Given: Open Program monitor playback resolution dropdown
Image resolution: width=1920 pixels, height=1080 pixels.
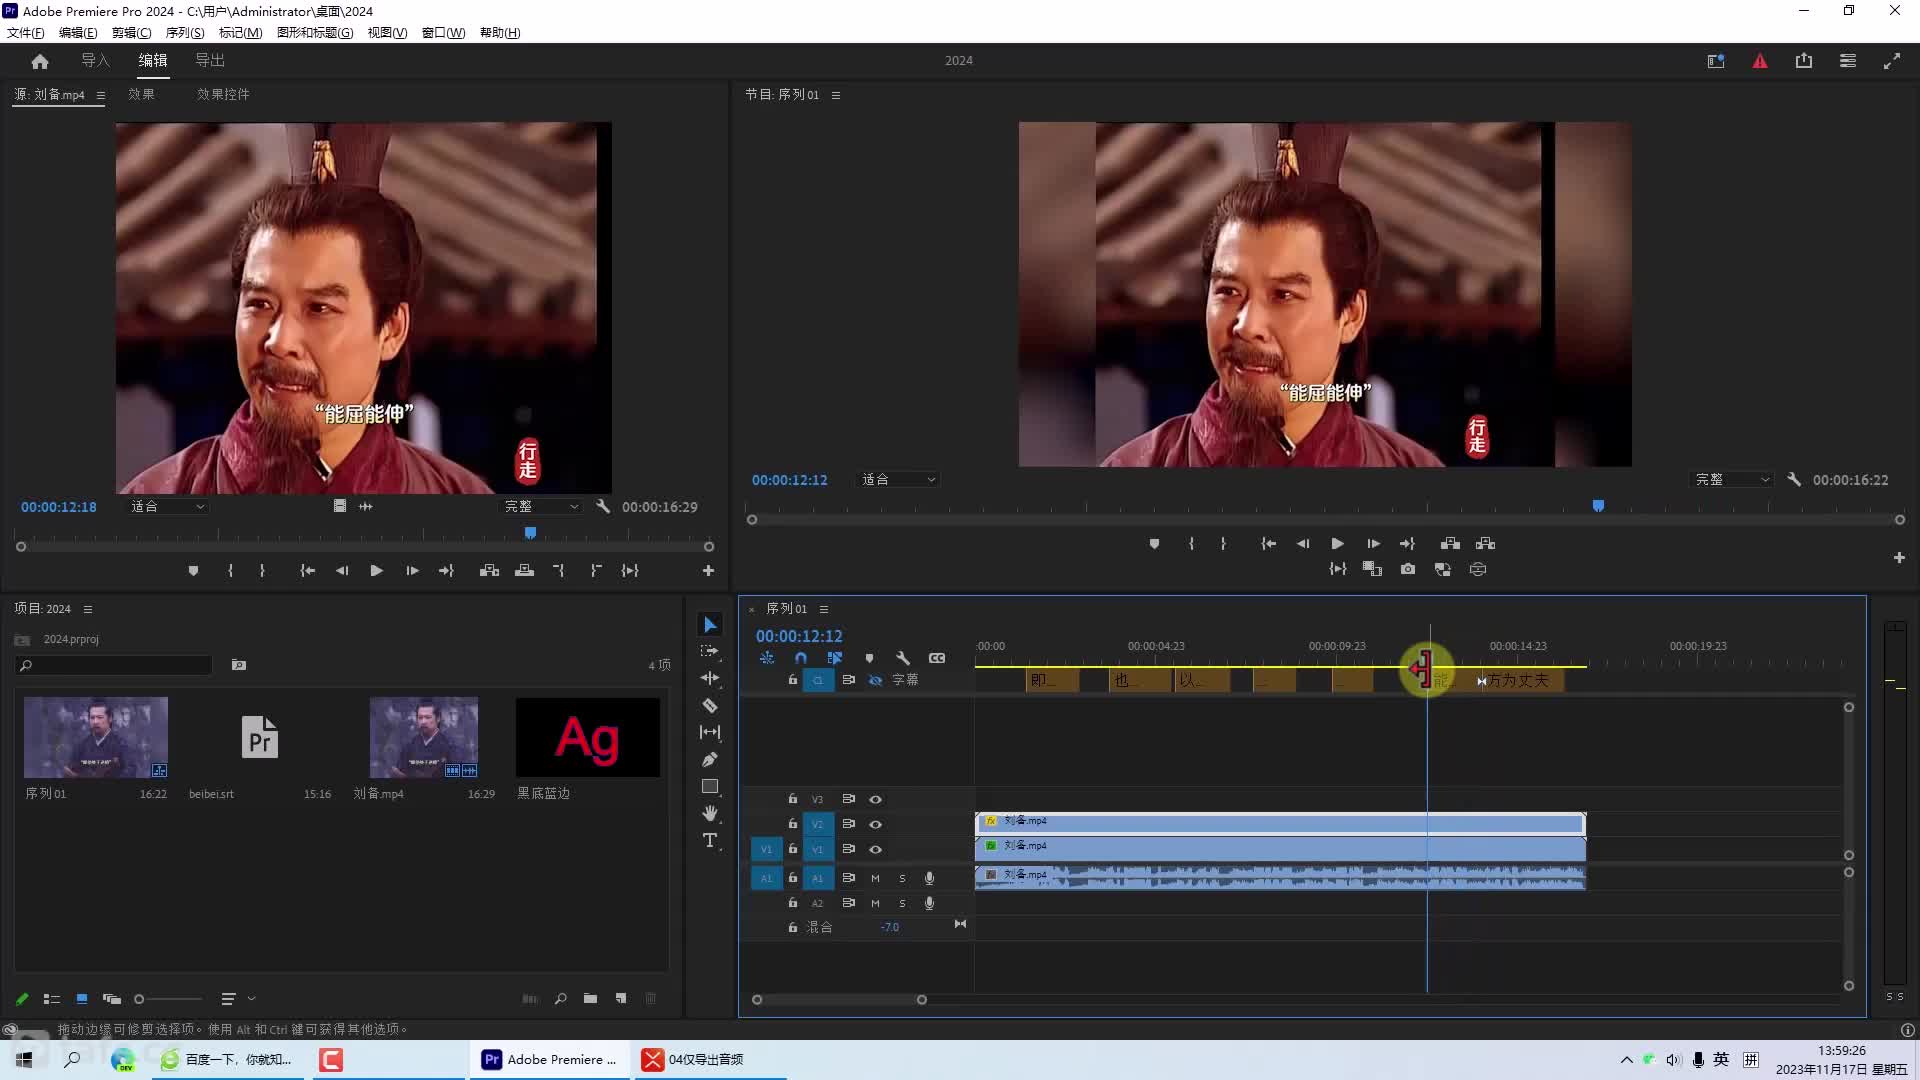Looking at the screenshot, I should 1732,480.
